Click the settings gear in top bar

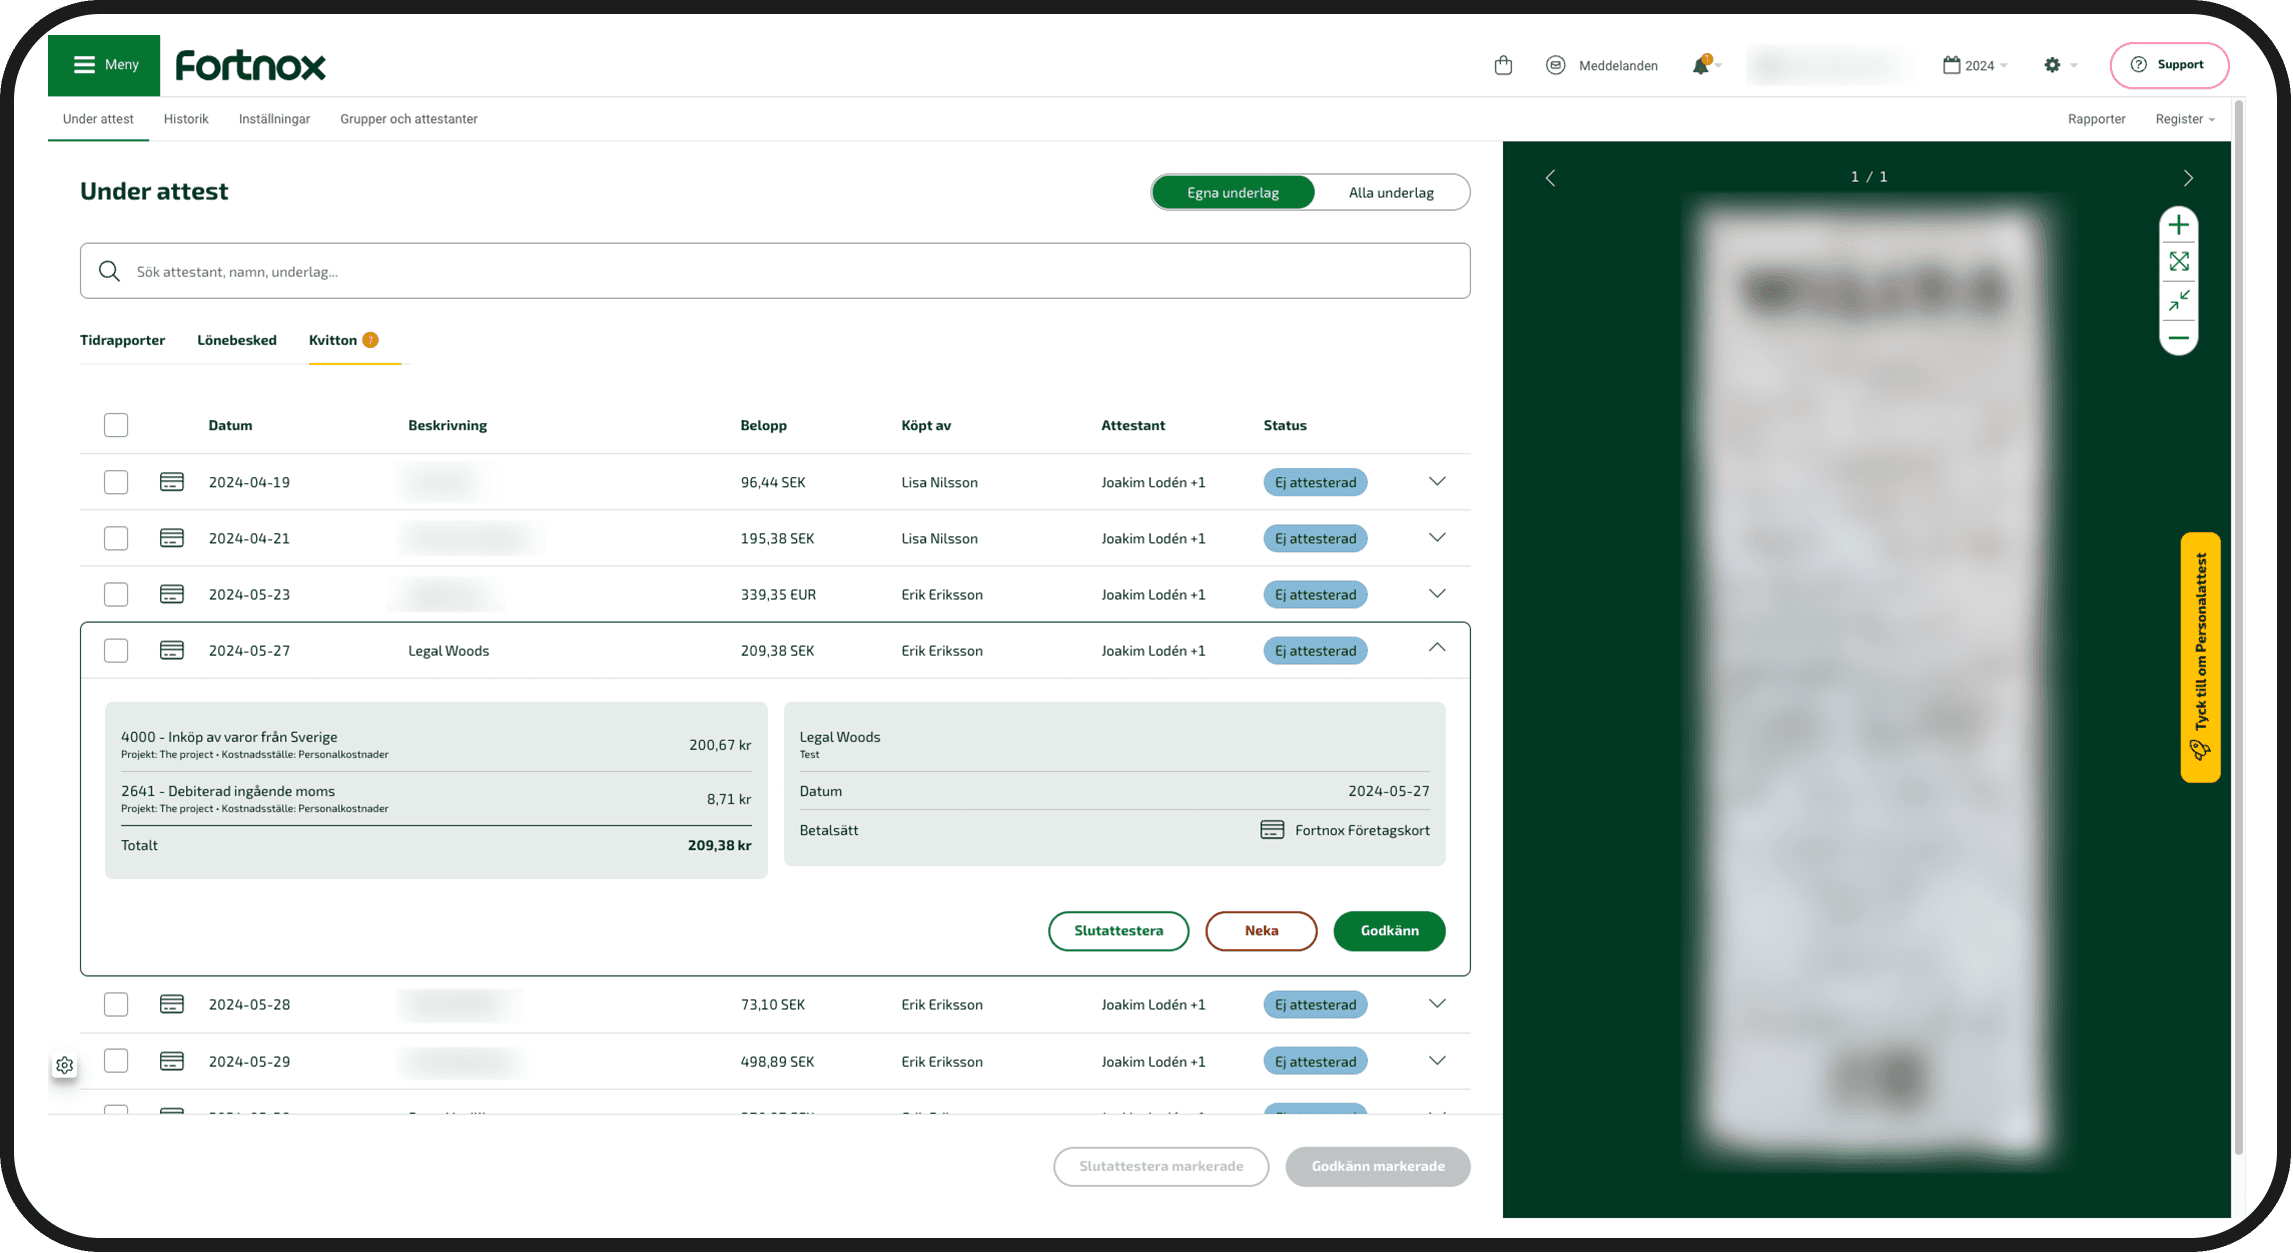point(2052,65)
